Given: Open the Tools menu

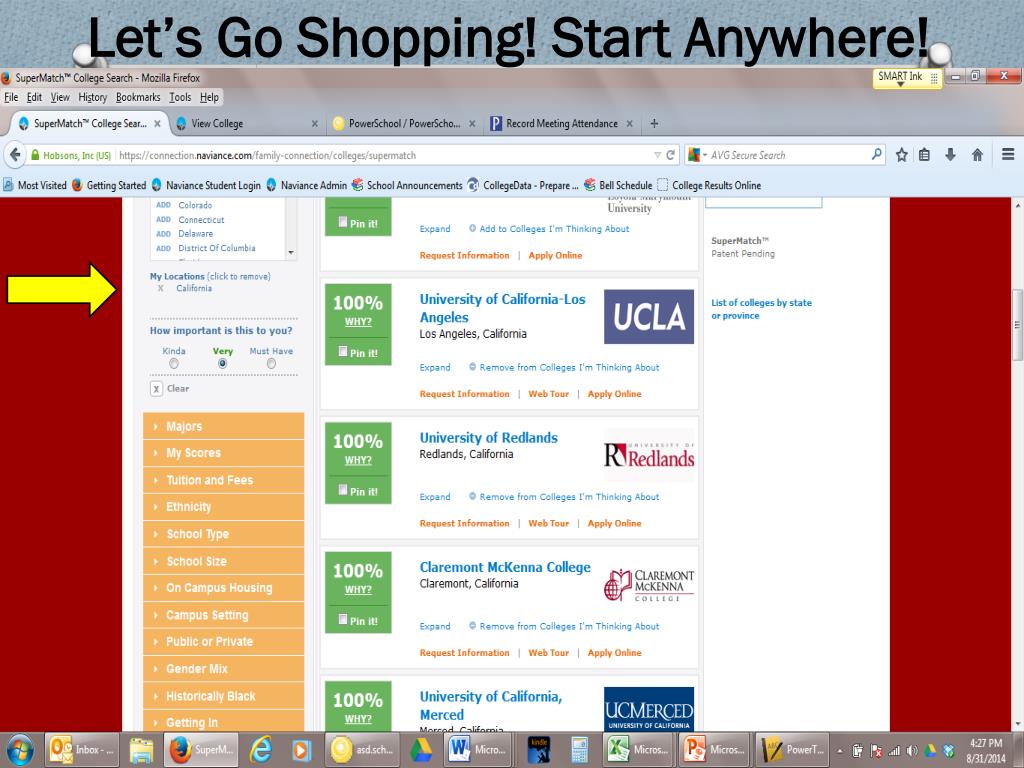Looking at the screenshot, I should [180, 97].
